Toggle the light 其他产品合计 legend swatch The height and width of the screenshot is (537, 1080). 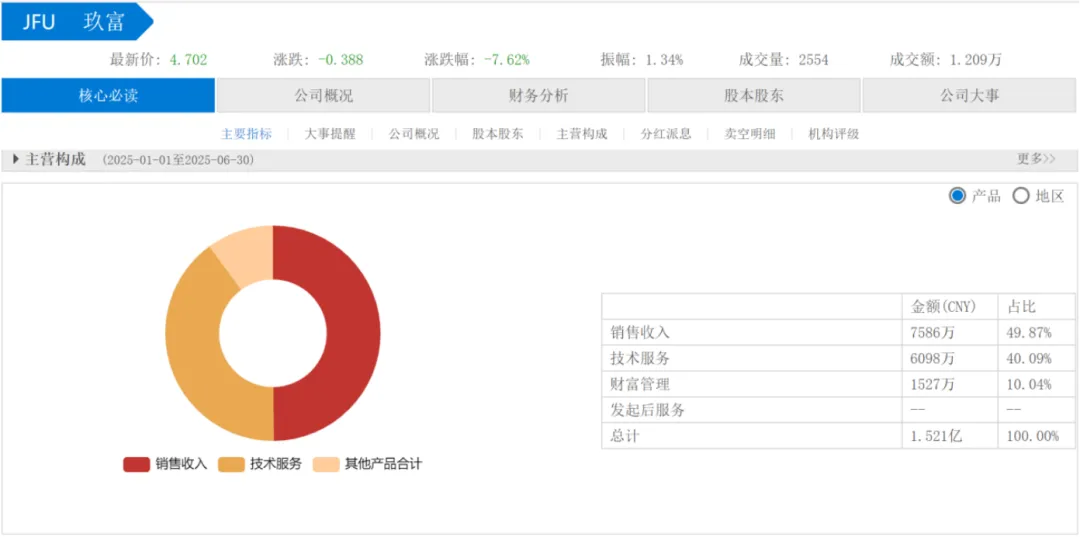click(326, 464)
